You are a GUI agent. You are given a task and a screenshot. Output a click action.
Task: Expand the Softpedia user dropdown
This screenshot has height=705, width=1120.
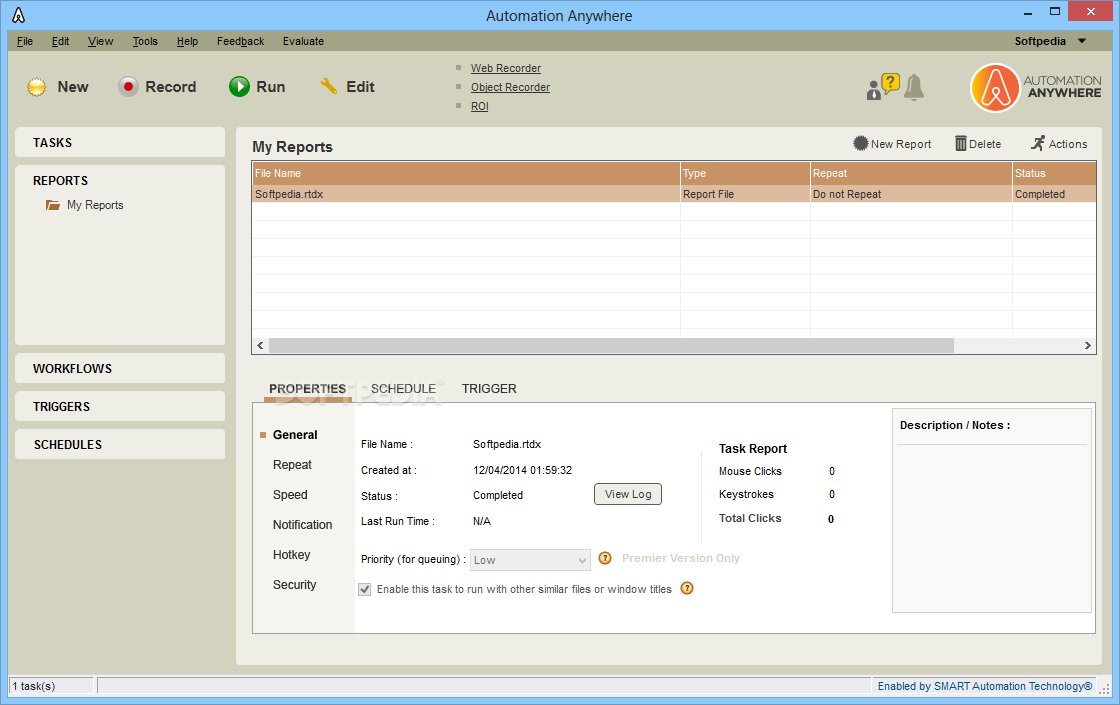pos(1081,41)
